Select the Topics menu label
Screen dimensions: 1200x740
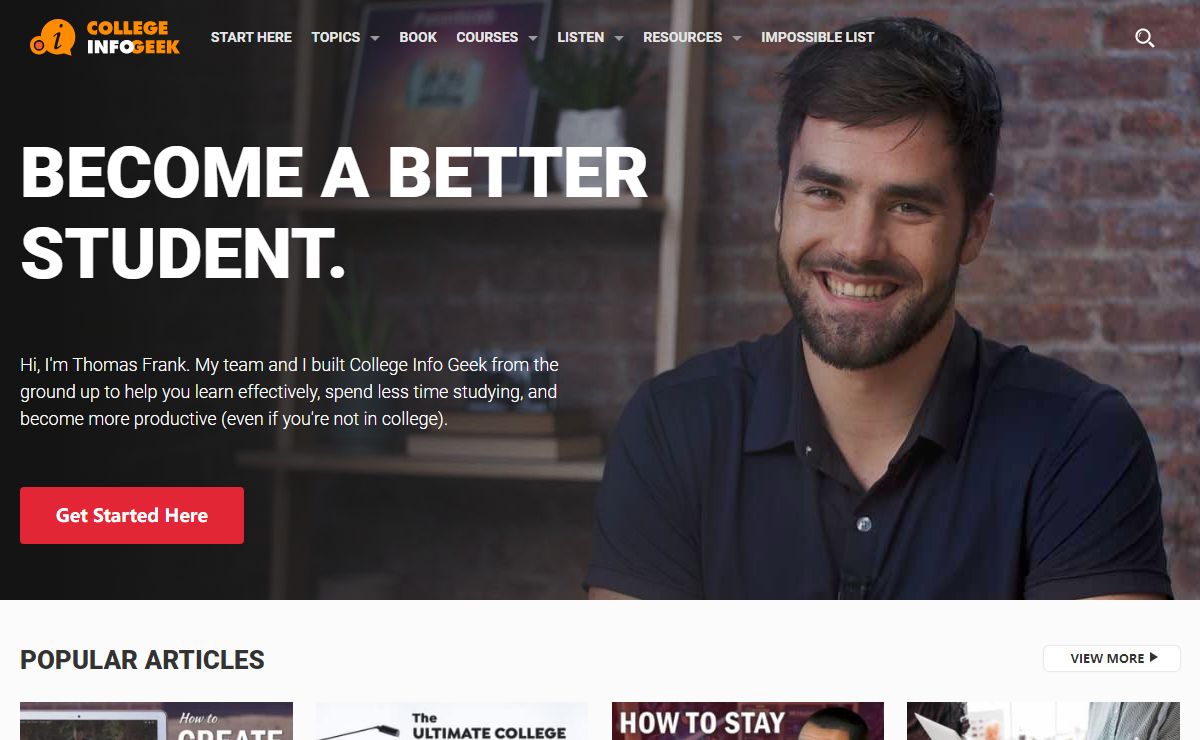[x=335, y=37]
